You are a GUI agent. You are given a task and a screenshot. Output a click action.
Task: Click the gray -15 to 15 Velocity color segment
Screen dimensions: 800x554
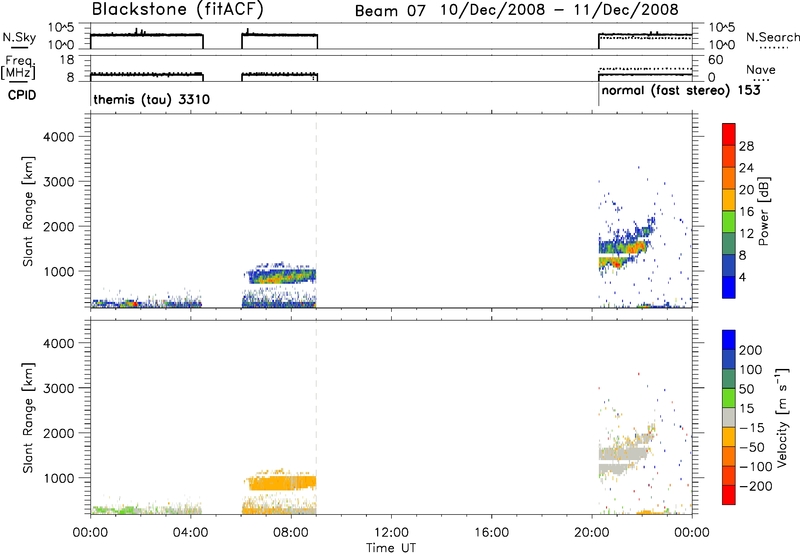click(x=729, y=417)
